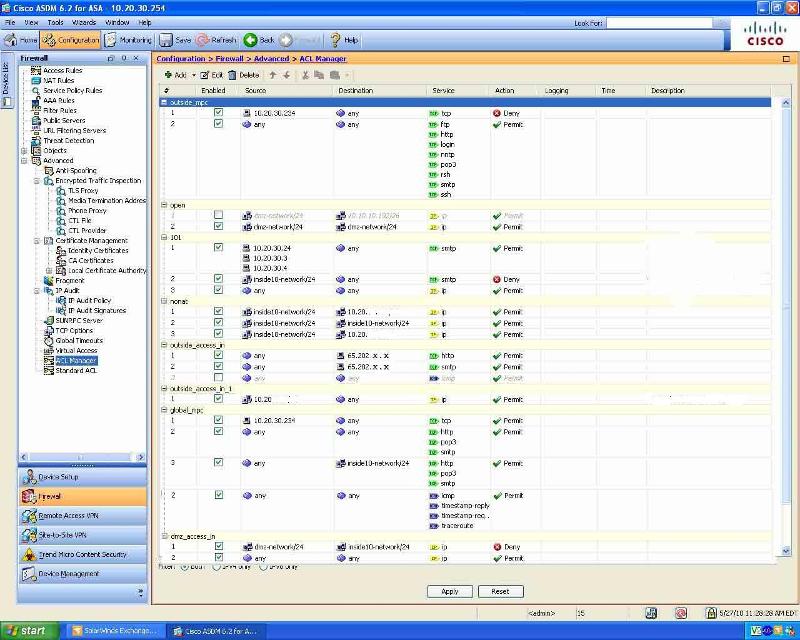Click the Copy icon in ACL toolbar
Image resolution: width=800 pixels, height=640 pixels.
tap(319, 75)
